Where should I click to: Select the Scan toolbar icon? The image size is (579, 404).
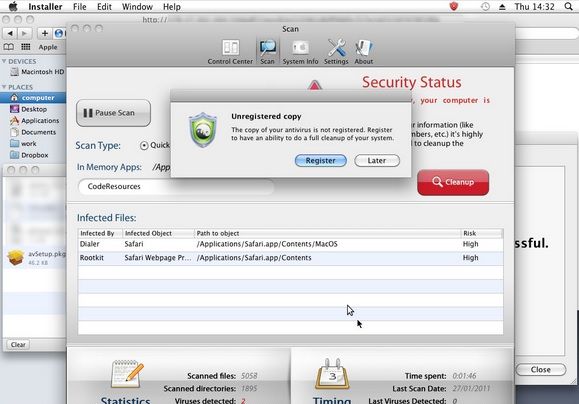point(267,52)
